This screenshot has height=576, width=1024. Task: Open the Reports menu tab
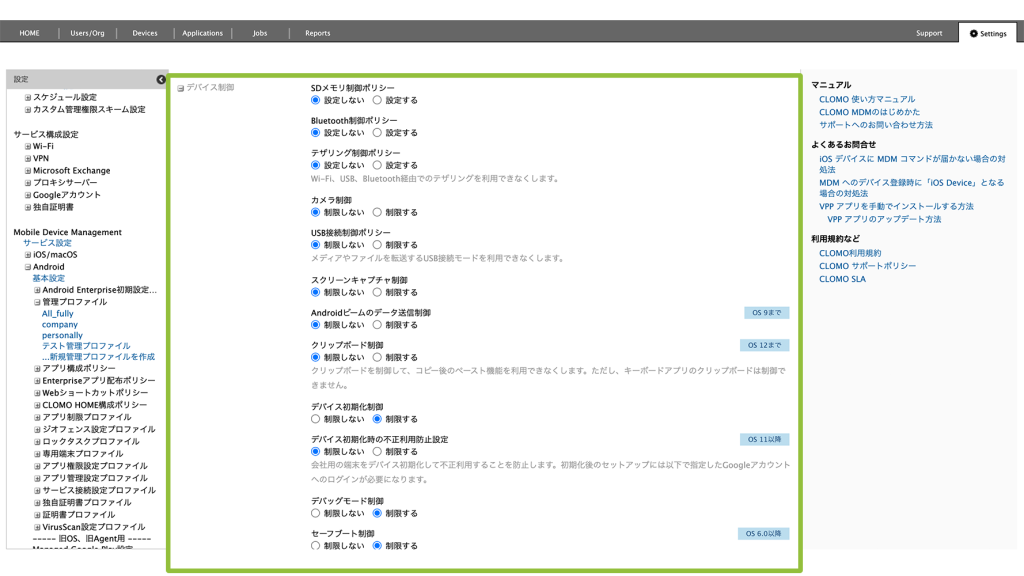[317, 33]
